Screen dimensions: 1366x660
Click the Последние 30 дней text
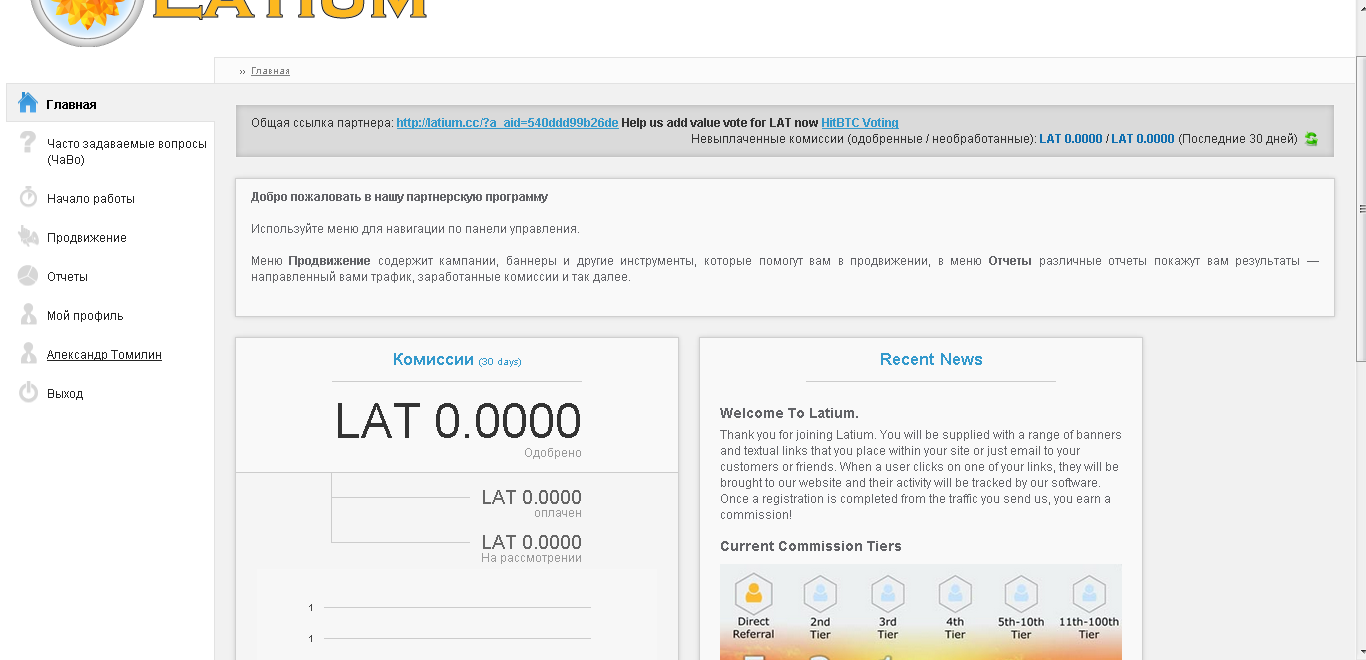pos(1238,139)
